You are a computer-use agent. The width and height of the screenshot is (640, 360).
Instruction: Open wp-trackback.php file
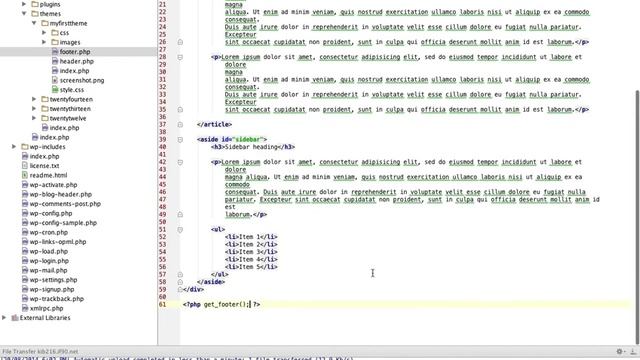tap(56, 299)
